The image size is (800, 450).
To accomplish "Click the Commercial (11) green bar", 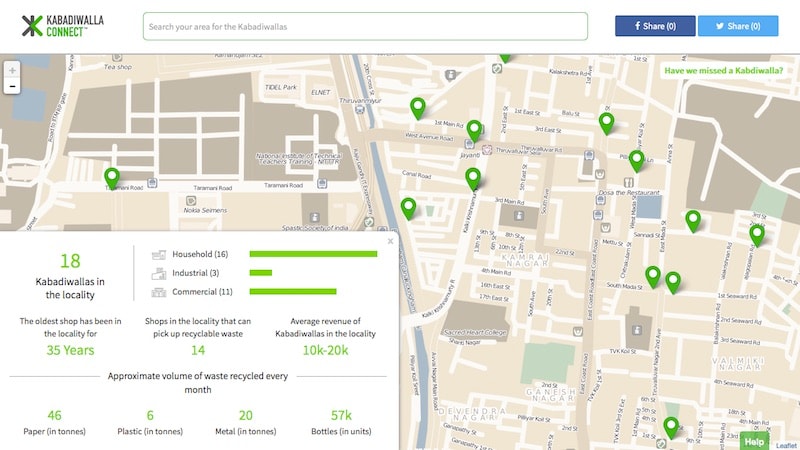I will coord(293,291).
